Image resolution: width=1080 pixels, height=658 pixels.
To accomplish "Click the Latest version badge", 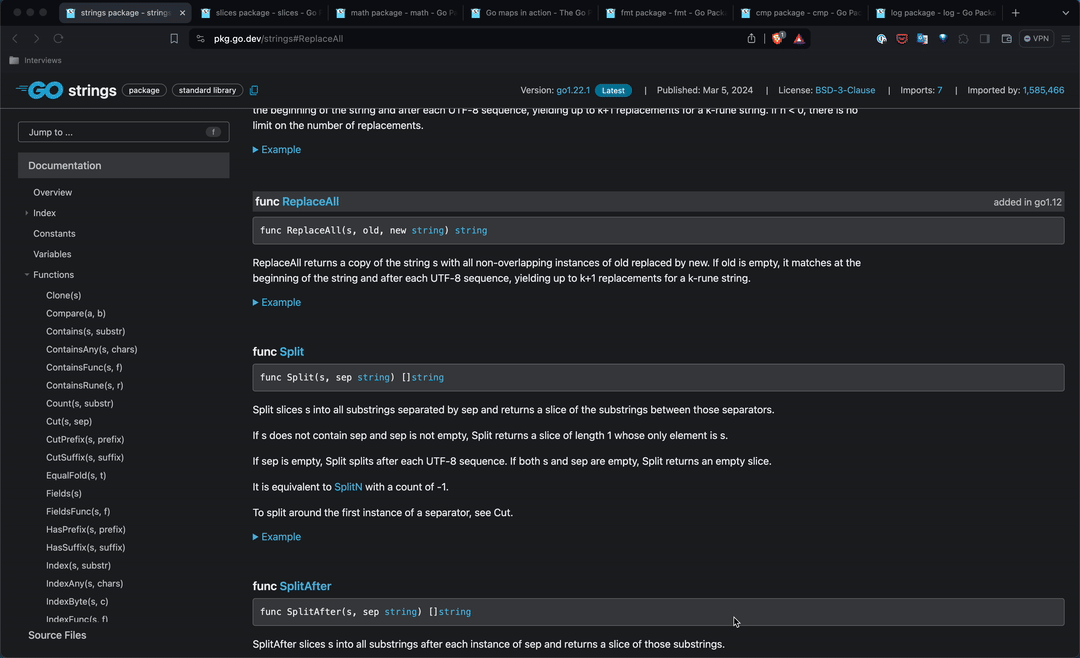I will tap(613, 90).
